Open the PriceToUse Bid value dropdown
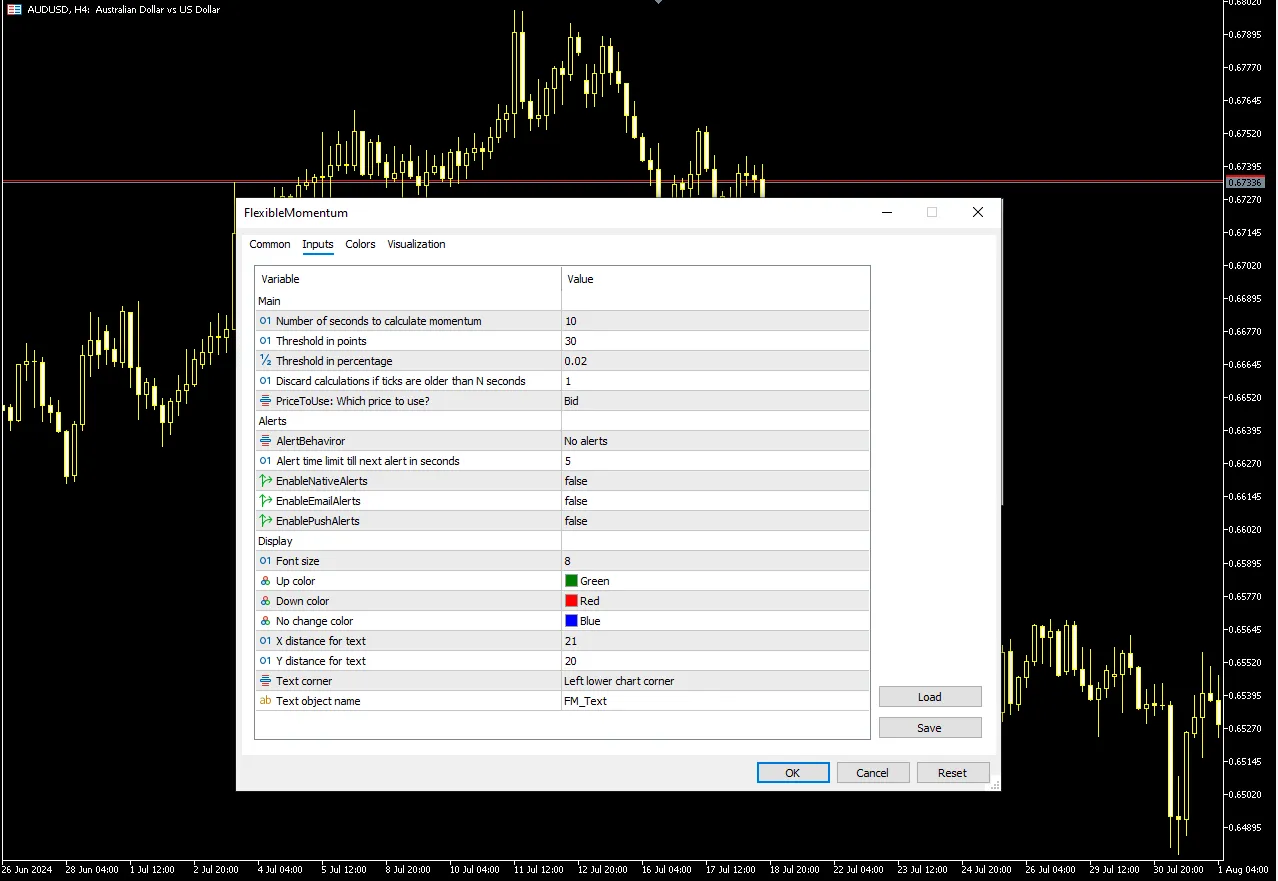Screen dimensions: 1278x881 click(714, 401)
